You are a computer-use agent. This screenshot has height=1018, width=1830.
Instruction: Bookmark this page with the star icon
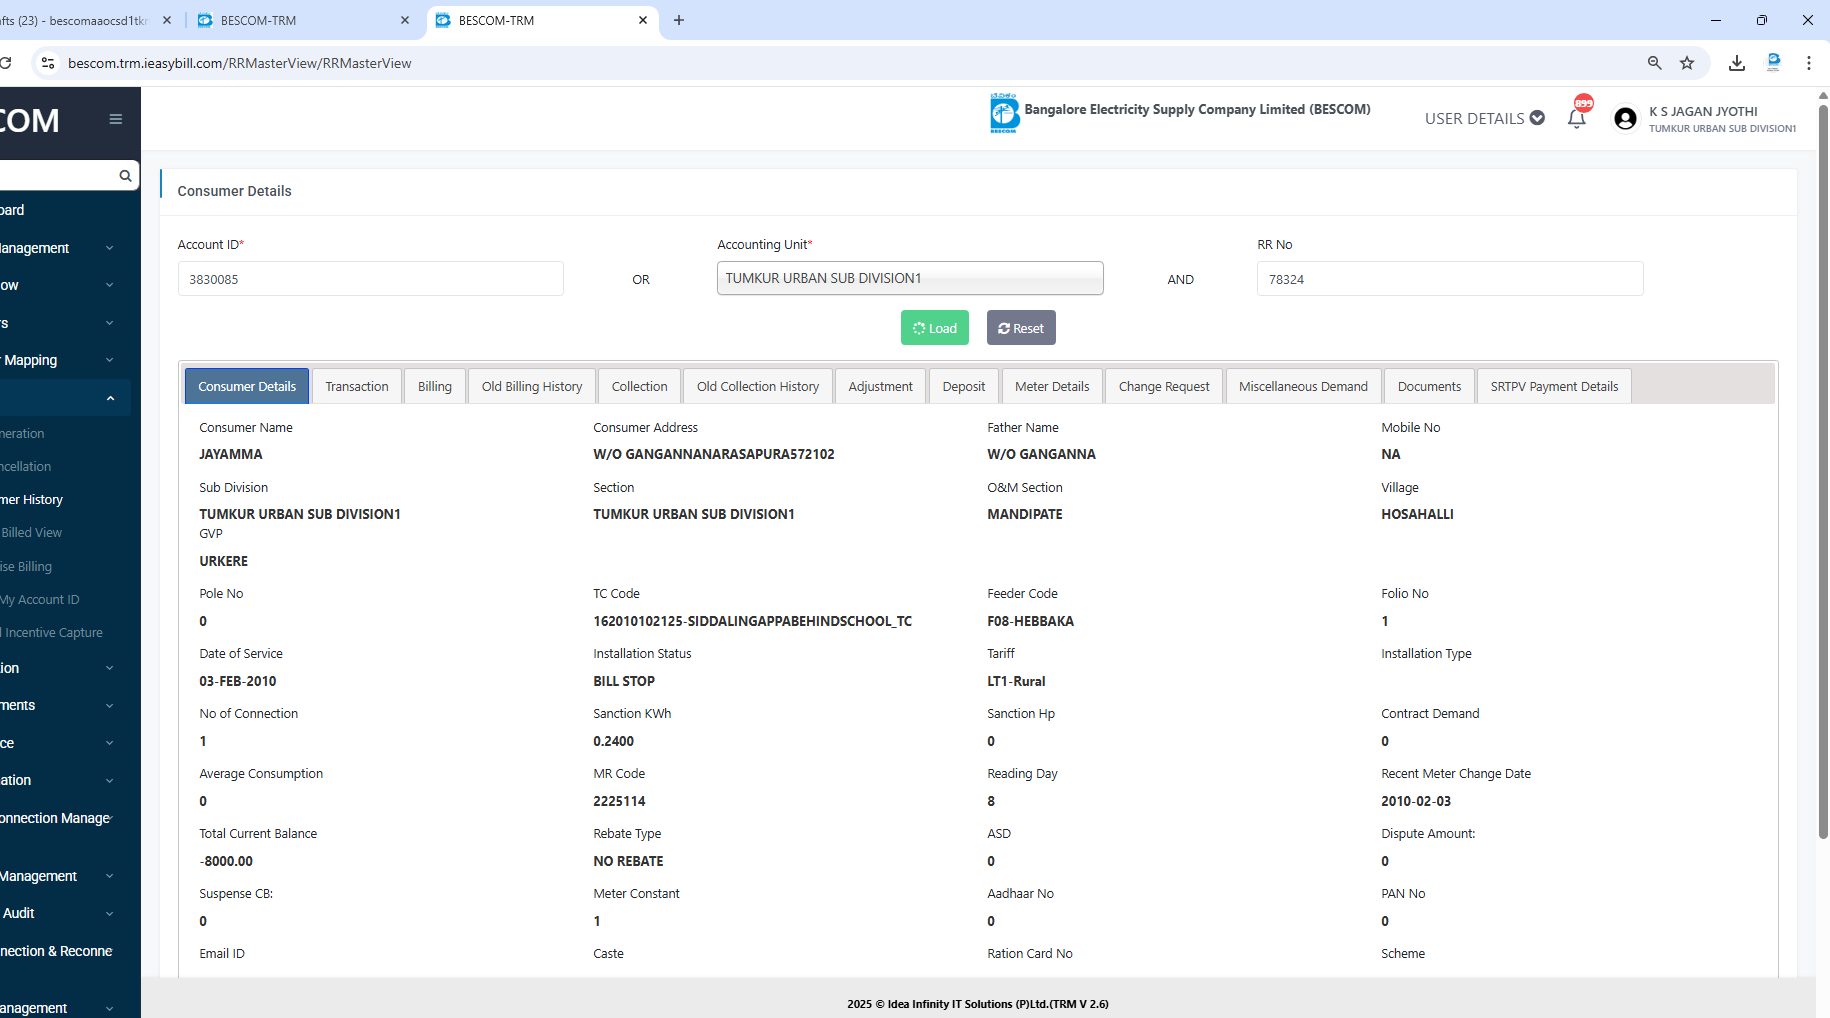pyautogui.click(x=1687, y=63)
